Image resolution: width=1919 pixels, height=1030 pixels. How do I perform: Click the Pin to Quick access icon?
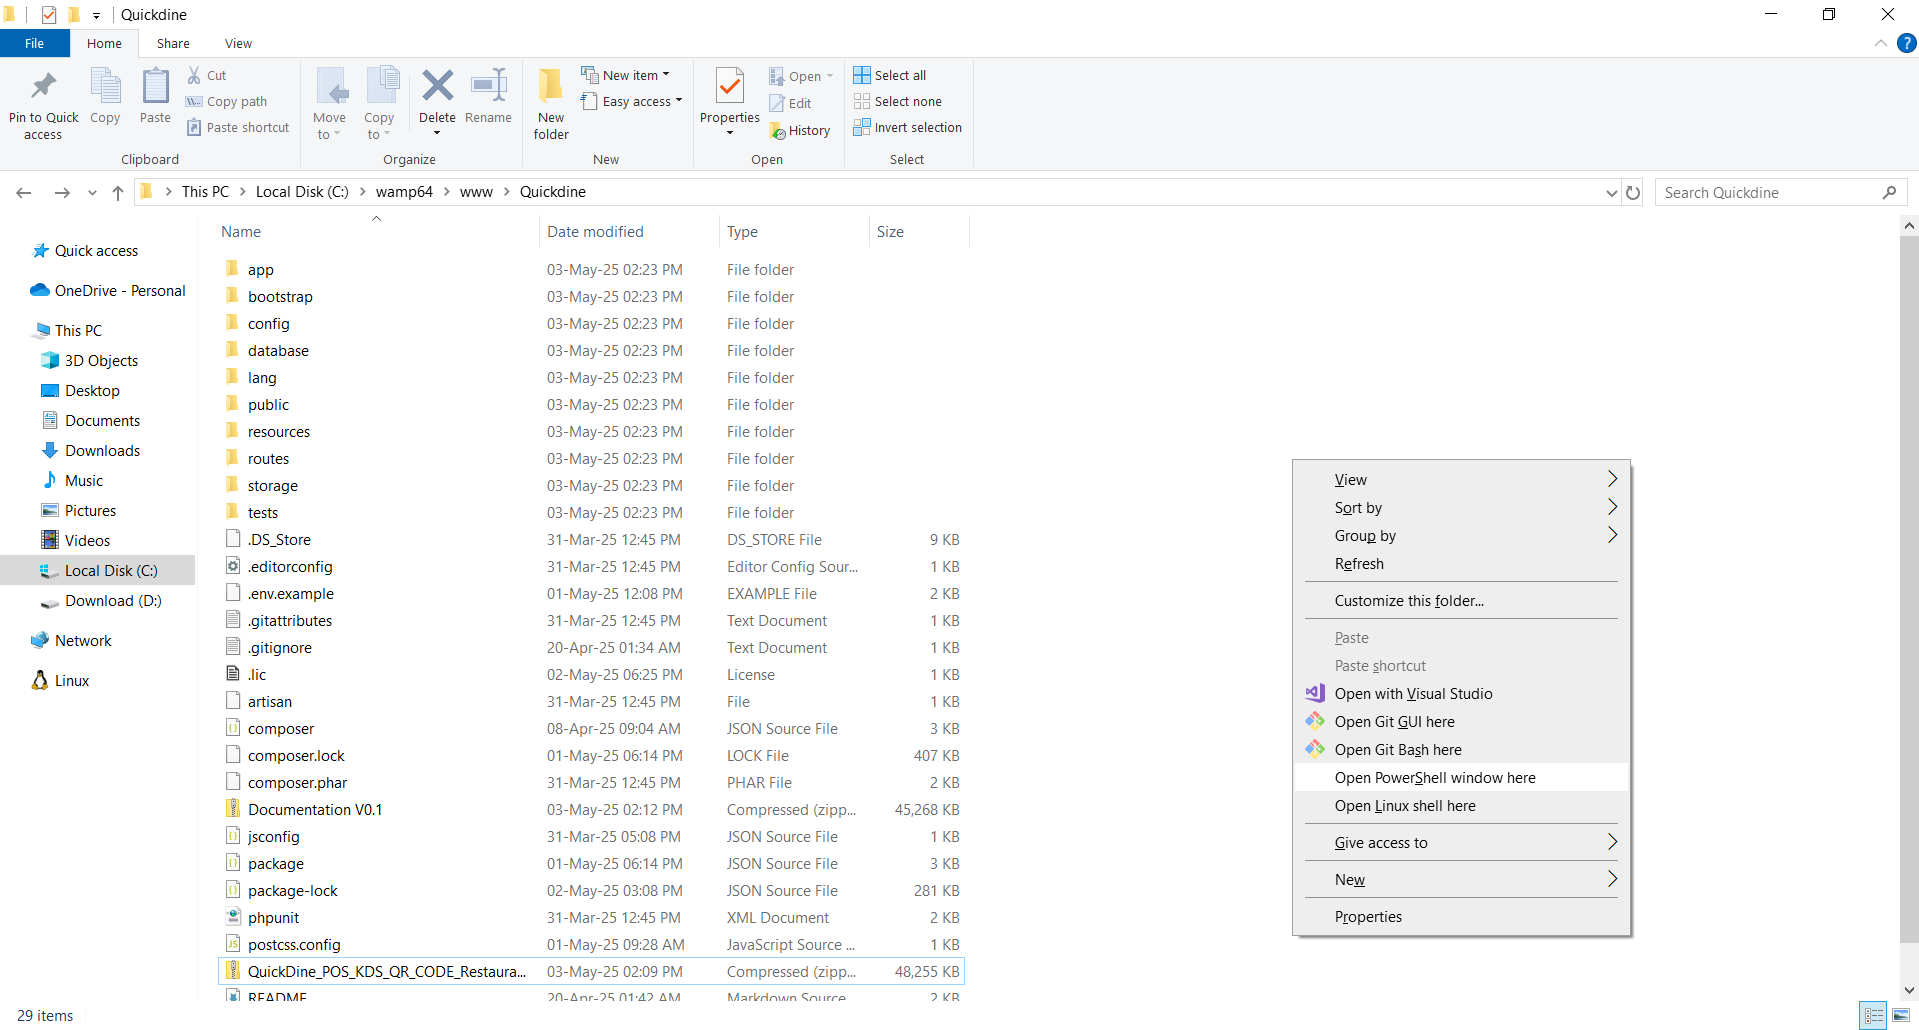point(43,87)
